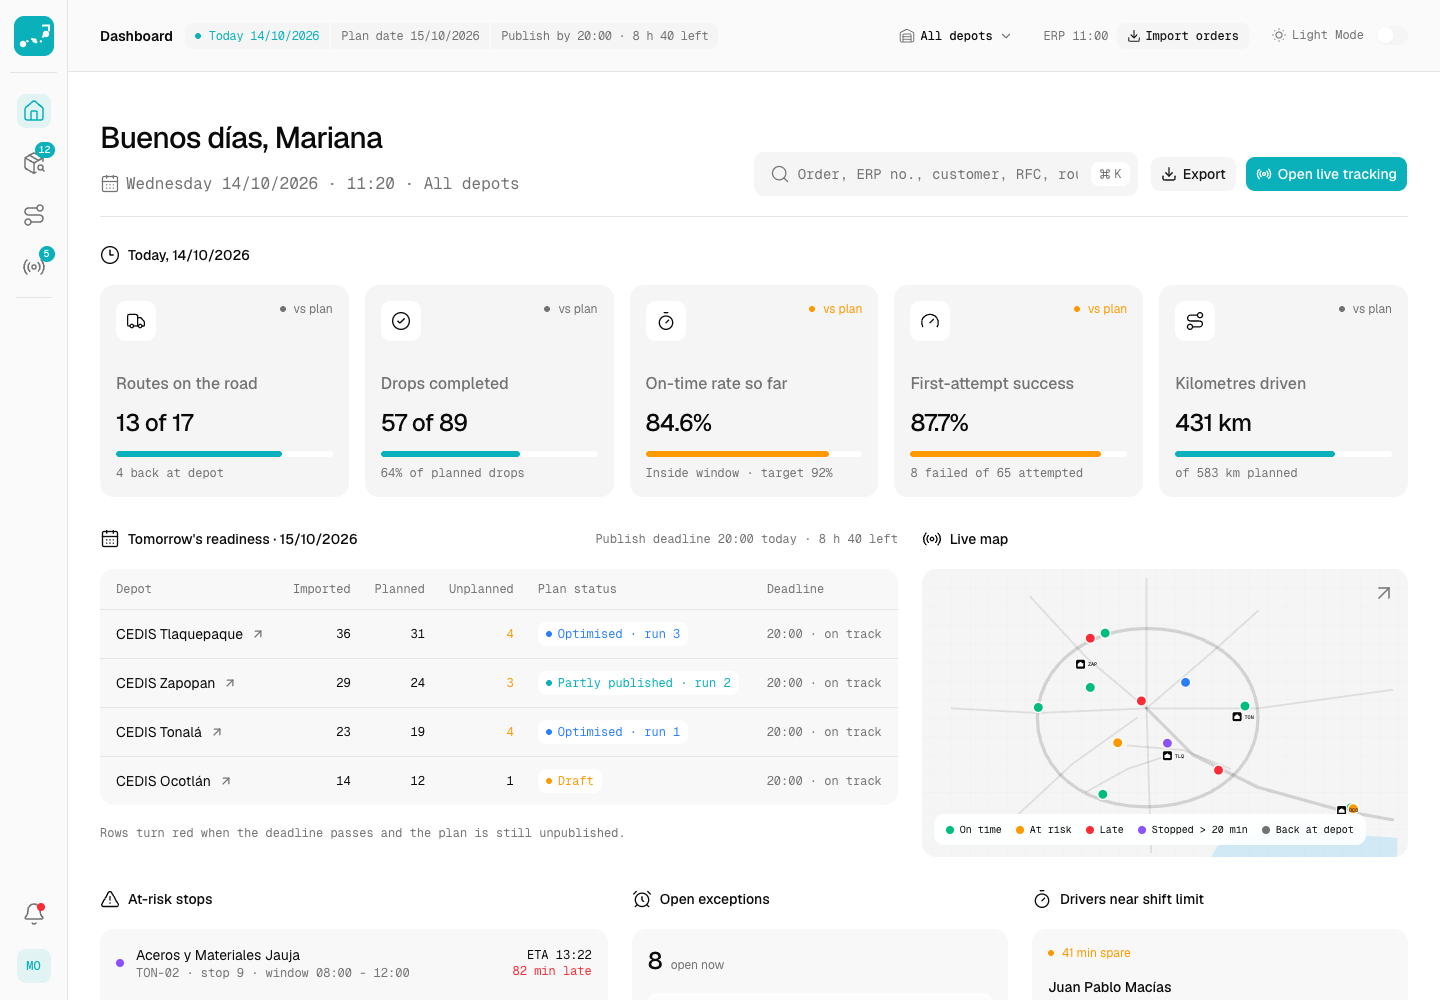Open the Home dashboard sidebar icon

(x=34, y=111)
